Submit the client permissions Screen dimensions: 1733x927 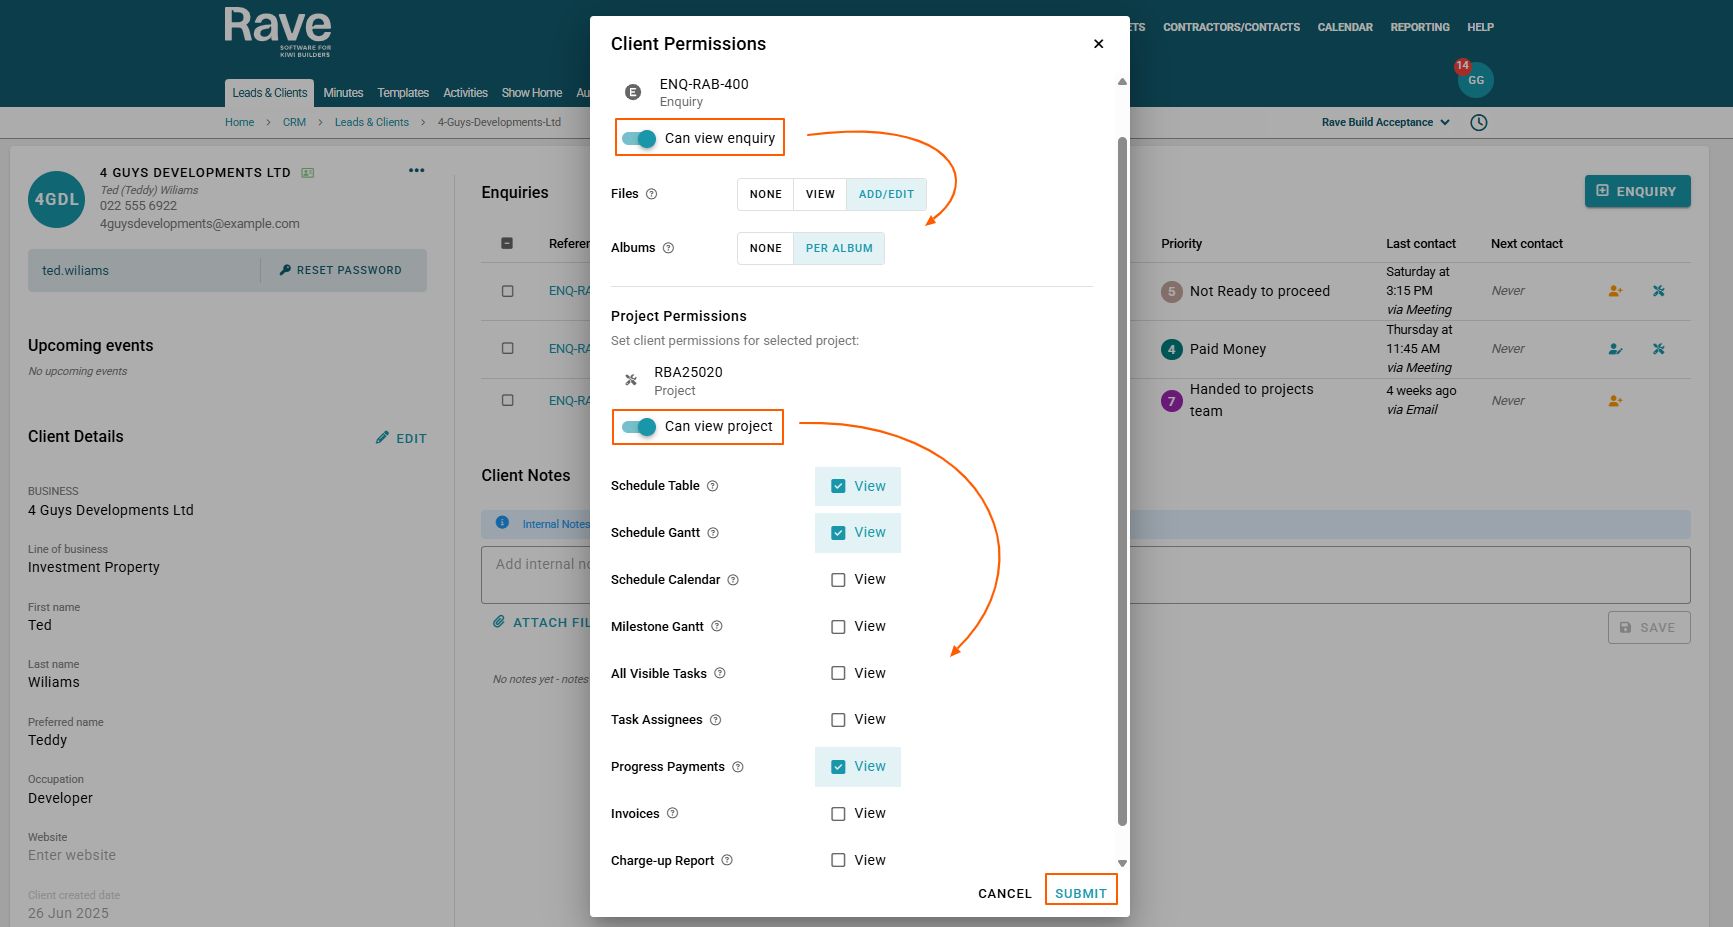click(1081, 893)
